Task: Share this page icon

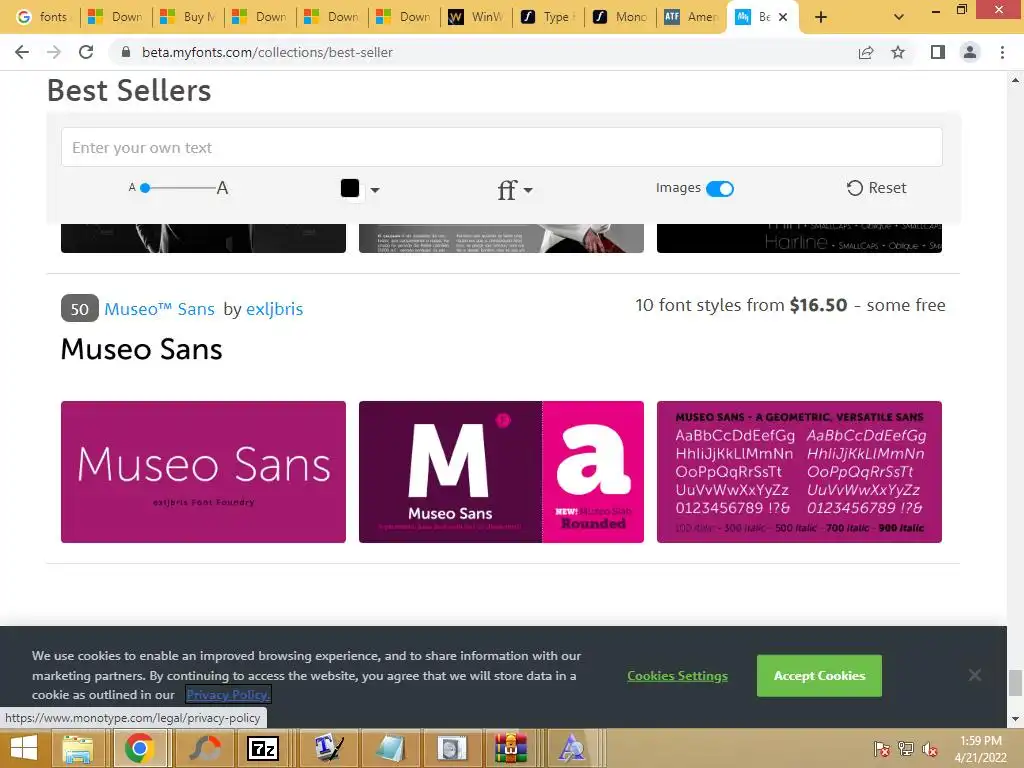Action: [866, 52]
